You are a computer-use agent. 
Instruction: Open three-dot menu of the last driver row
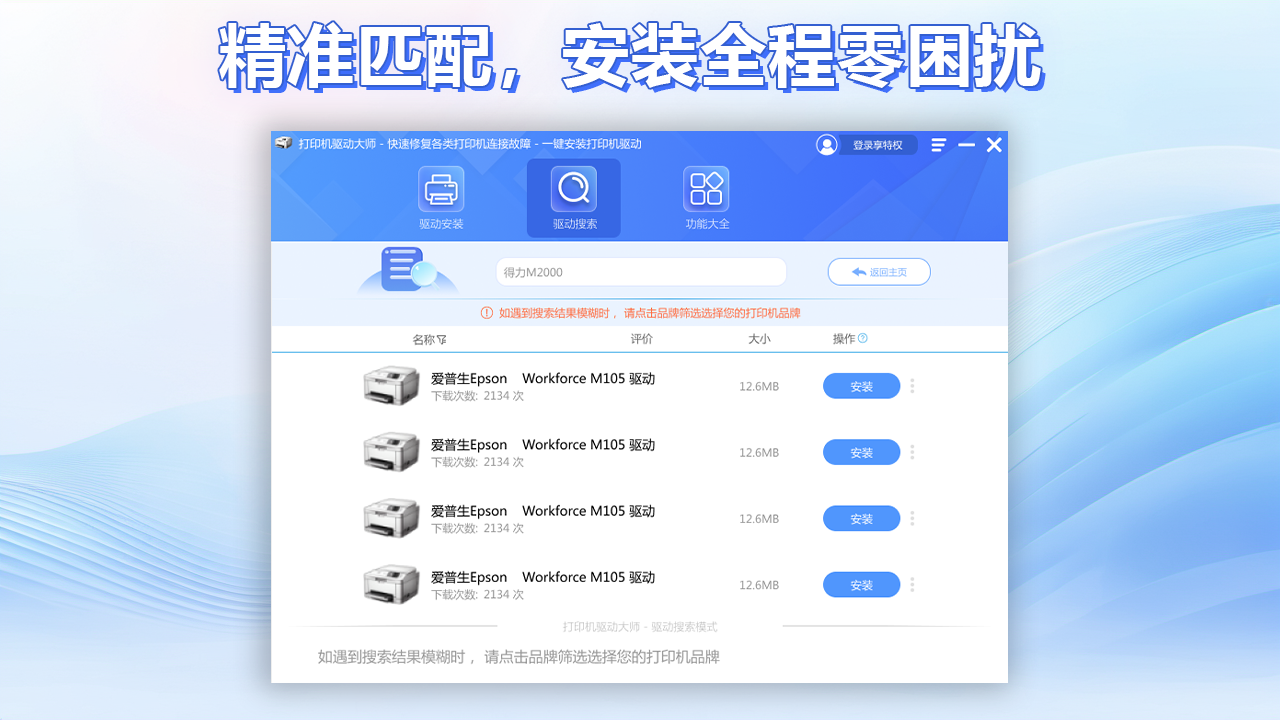click(x=911, y=584)
